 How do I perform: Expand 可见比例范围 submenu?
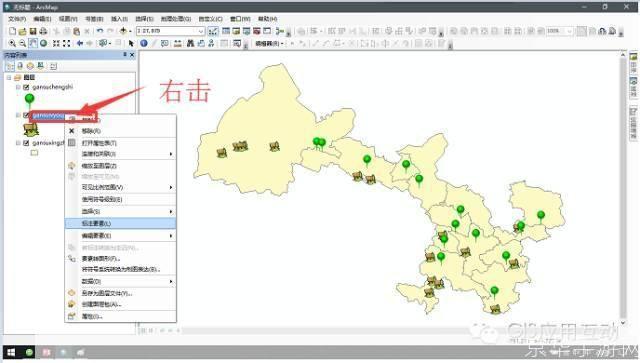pyautogui.click(x=120, y=187)
